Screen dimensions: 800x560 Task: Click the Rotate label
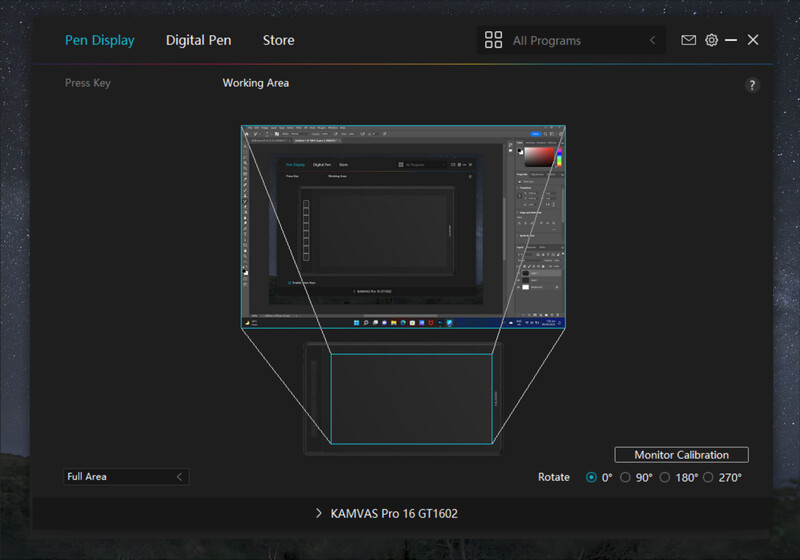tap(554, 477)
